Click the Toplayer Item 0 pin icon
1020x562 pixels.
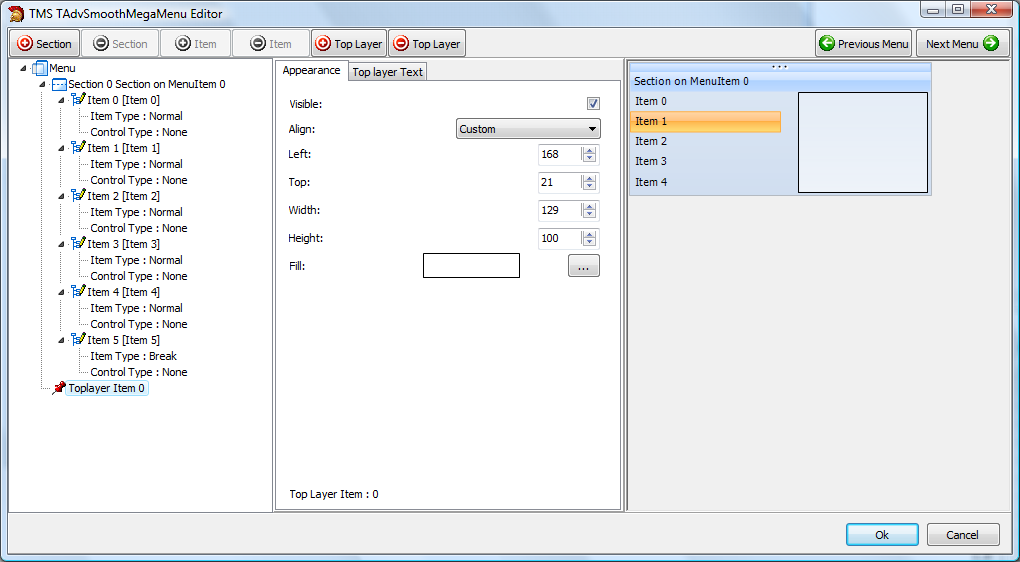point(59,388)
